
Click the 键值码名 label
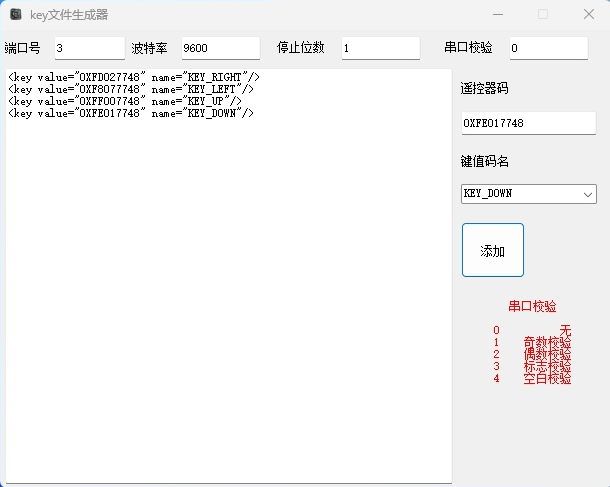click(x=484, y=162)
